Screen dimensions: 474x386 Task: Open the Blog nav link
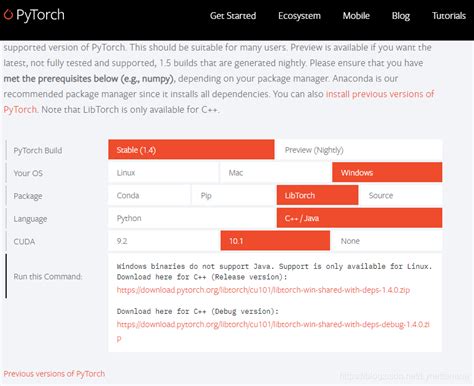pyautogui.click(x=400, y=16)
